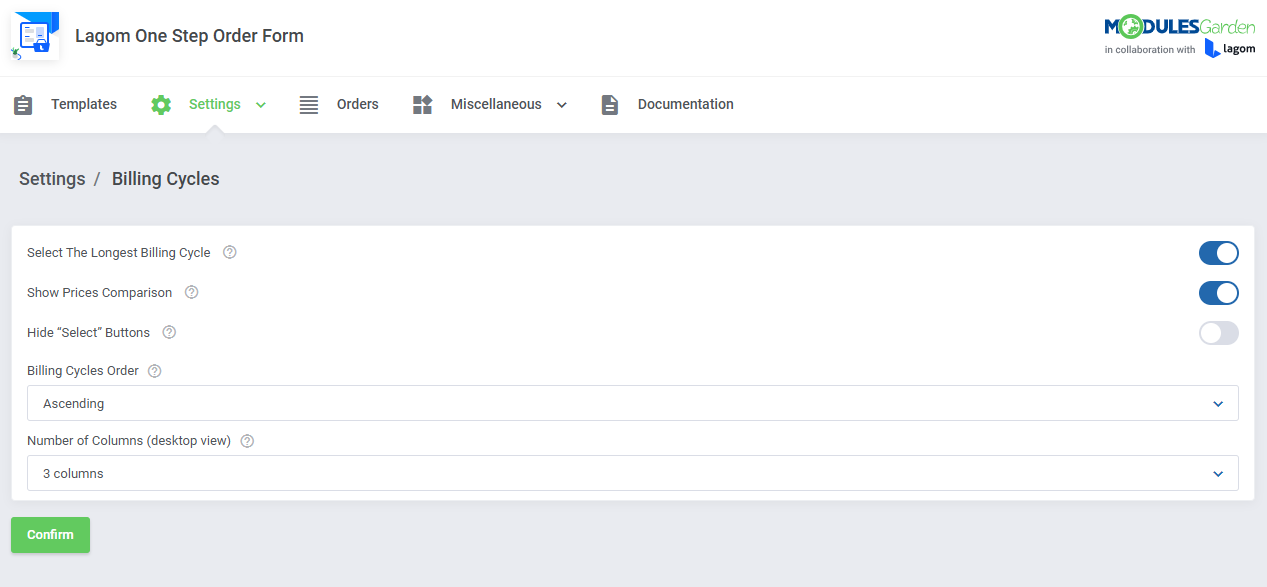Image resolution: width=1267 pixels, height=587 pixels.
Task: Click the 'in collaboration with' text
Action: (x=1150, y=50)
